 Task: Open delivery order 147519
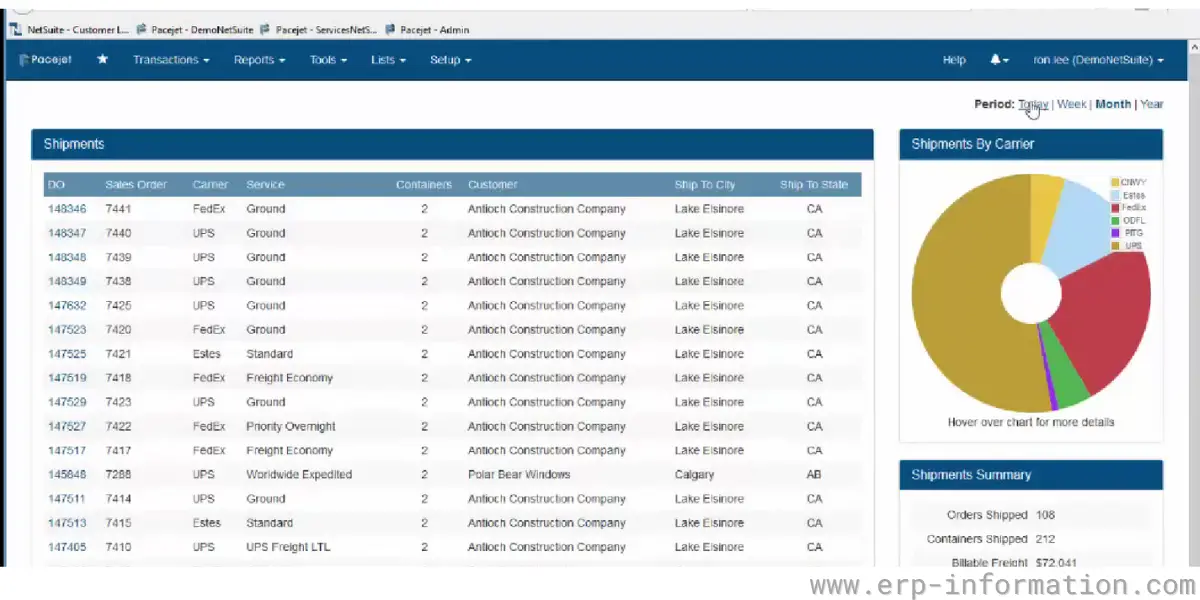[67, 378]
